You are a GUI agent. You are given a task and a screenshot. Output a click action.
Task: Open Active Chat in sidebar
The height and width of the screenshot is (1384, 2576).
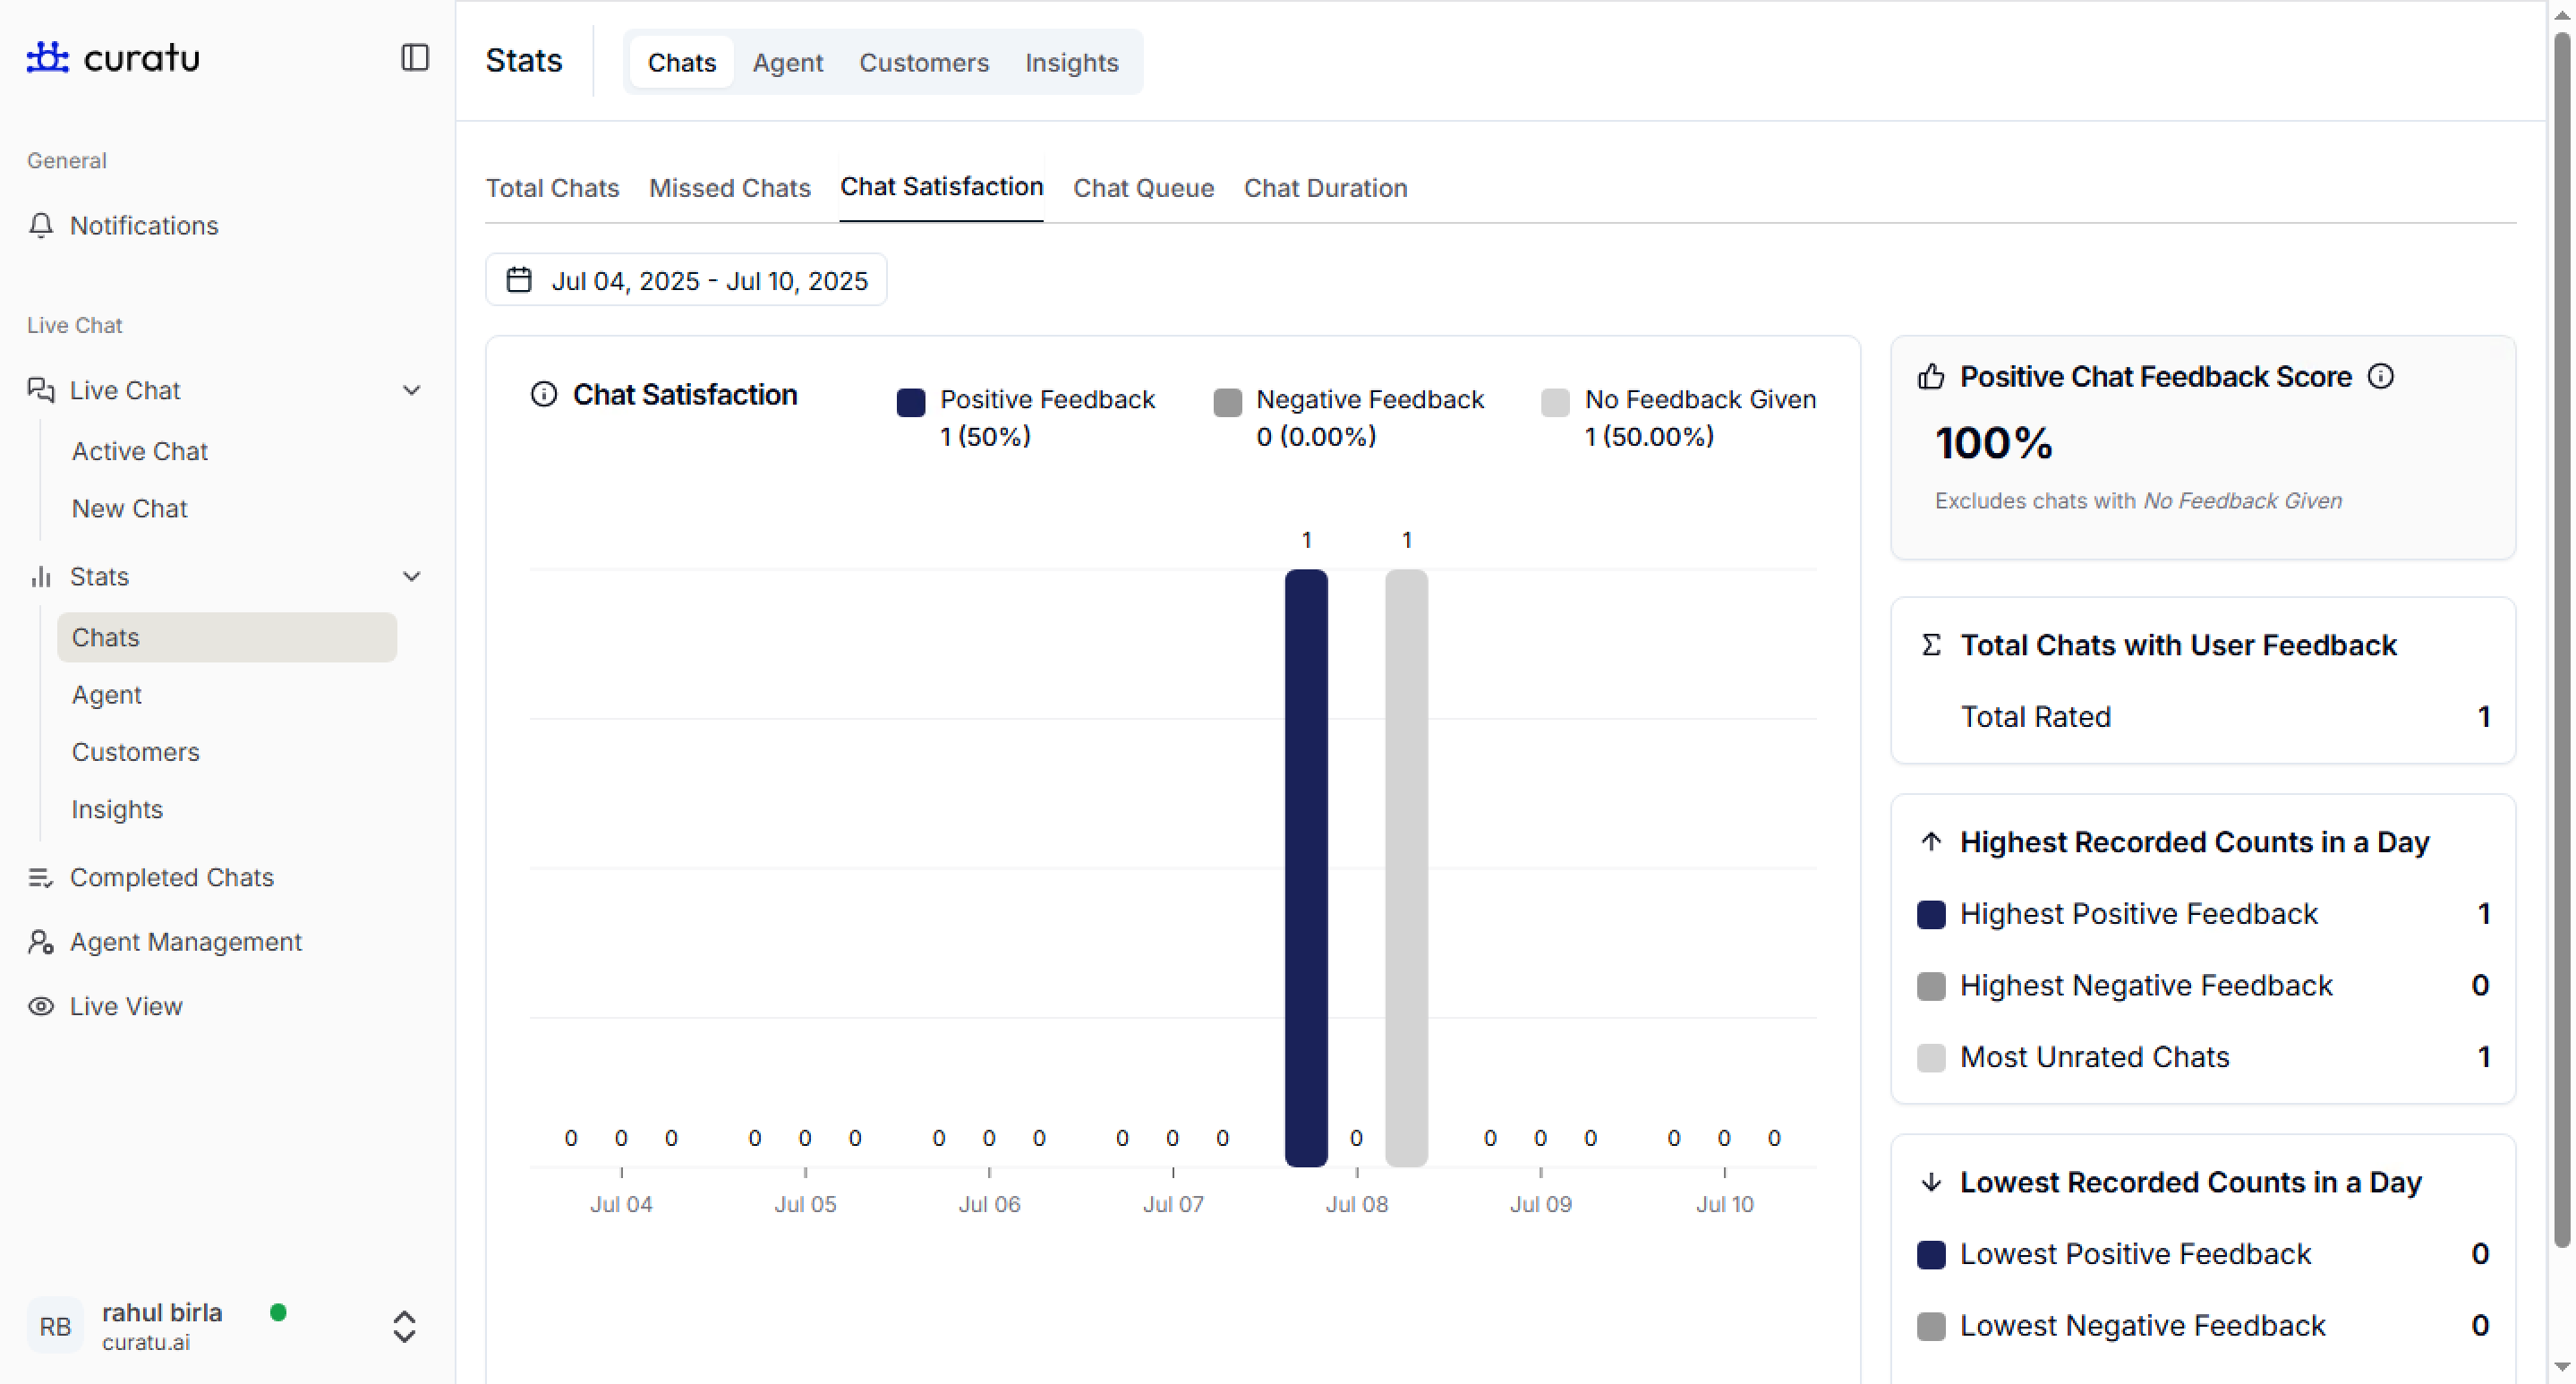(140, 451)
